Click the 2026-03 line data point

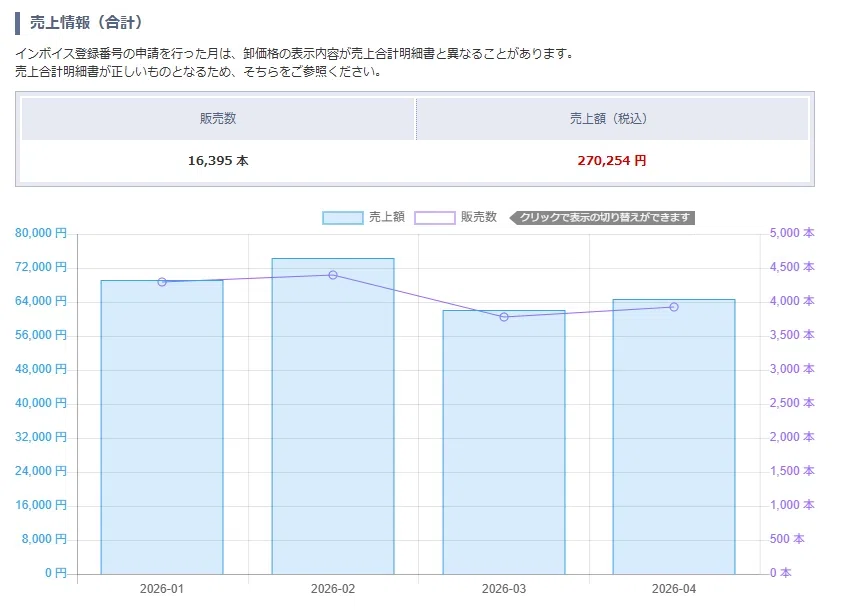pyautogui.click(x=504, y=317)
